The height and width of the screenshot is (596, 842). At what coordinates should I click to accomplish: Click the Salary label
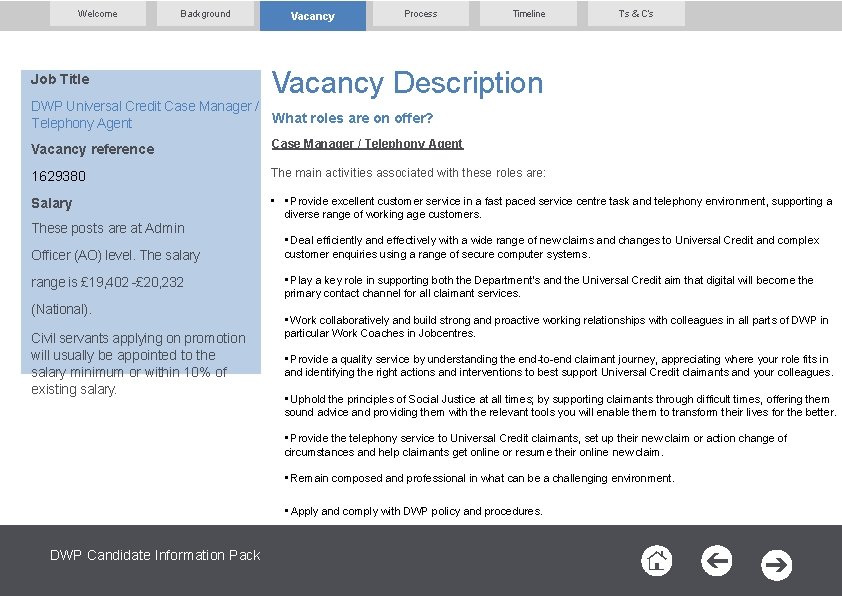[x=52, y=203]
